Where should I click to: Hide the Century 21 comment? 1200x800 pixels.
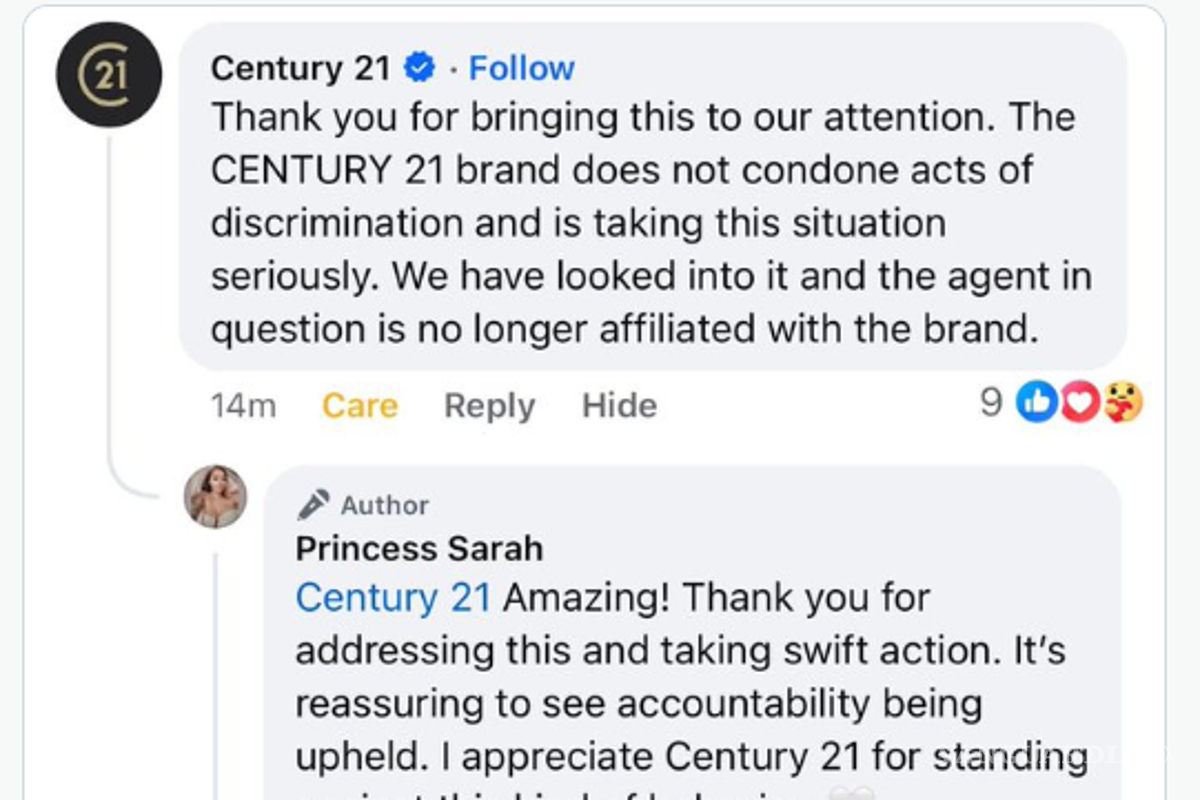click(618, 405)
